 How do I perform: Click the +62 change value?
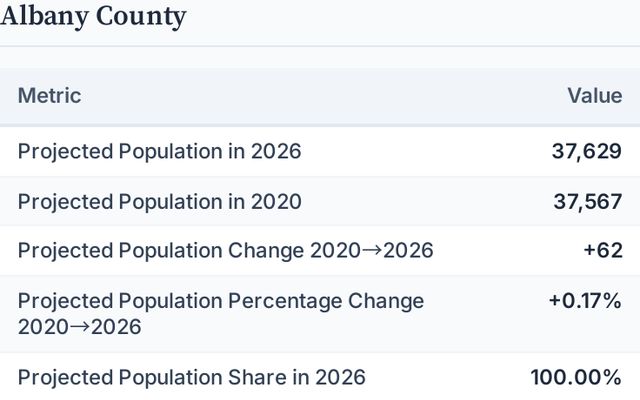point(603,250)
